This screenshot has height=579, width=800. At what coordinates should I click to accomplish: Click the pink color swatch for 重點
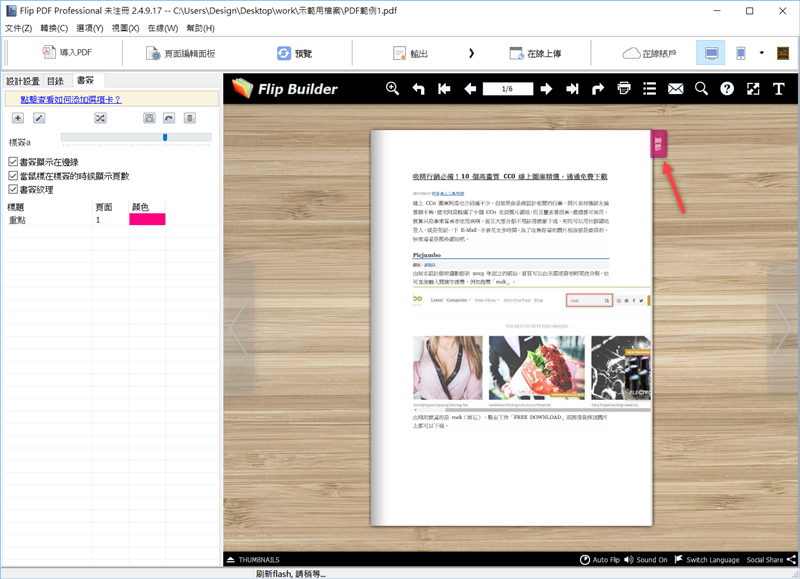pyautogui.click(x=147, y=219)
